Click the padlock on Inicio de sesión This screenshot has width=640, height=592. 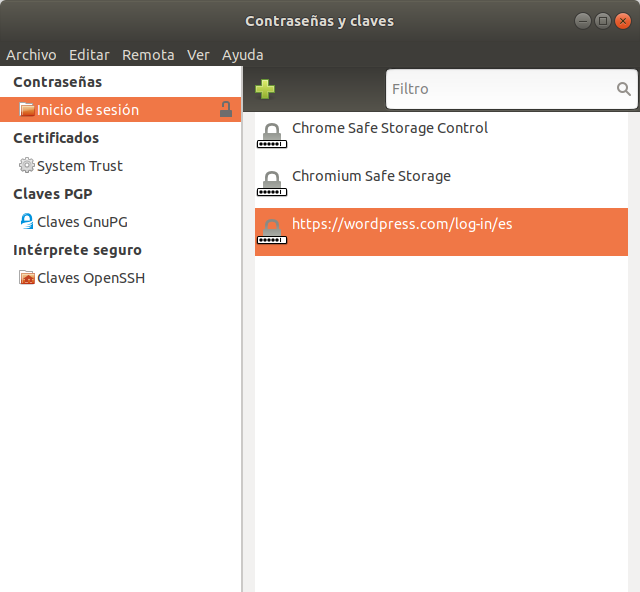[226, 110]
